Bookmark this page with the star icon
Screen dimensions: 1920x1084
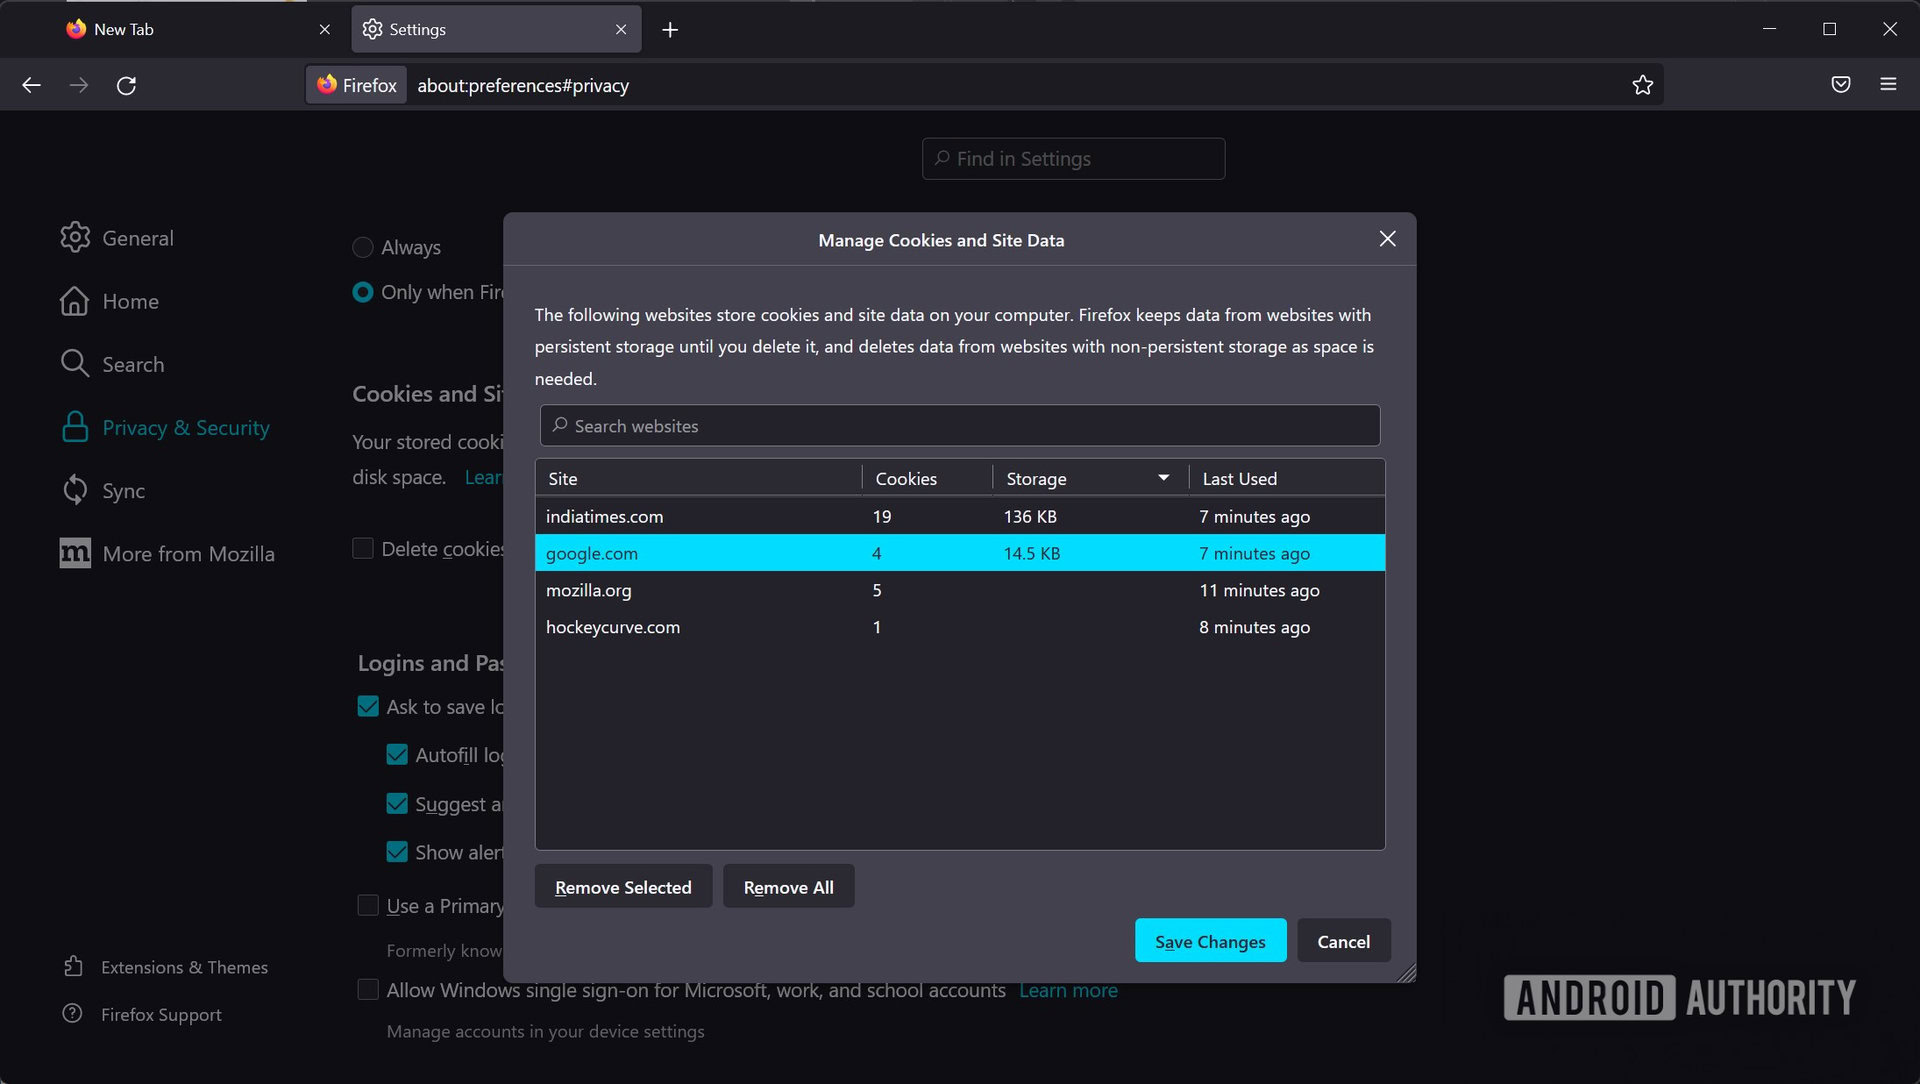click(x=1642, y=85)
